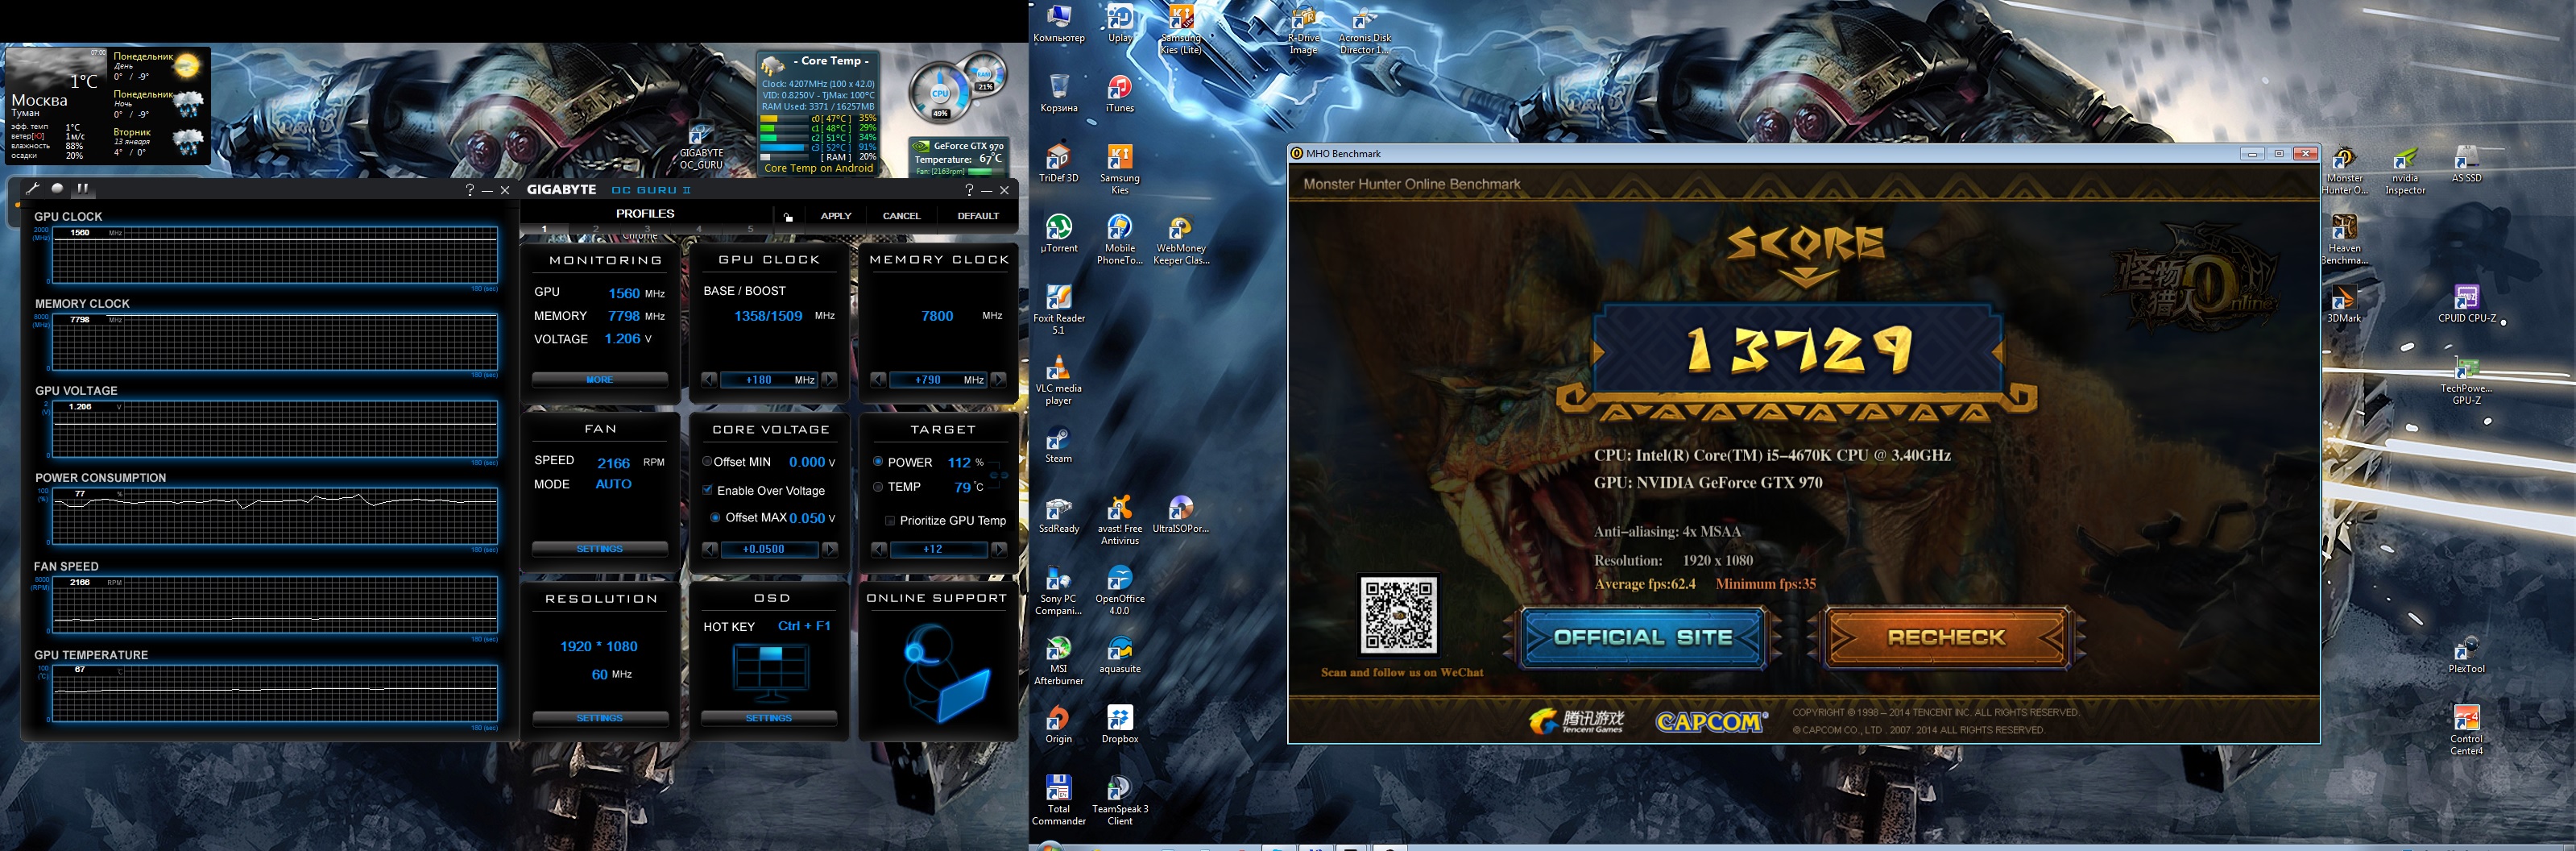
Task: Switch to profile 2 tab
Action: (x=596, y=229)
